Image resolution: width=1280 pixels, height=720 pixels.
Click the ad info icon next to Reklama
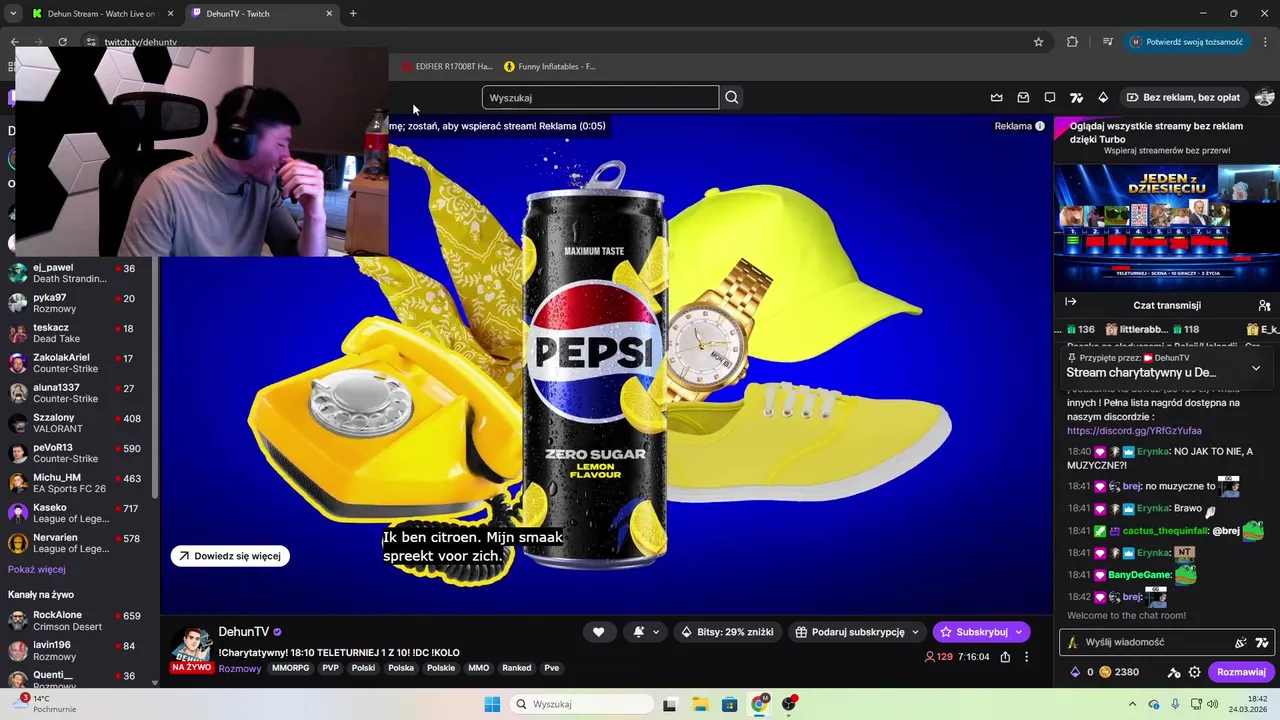pos(1040,126)
